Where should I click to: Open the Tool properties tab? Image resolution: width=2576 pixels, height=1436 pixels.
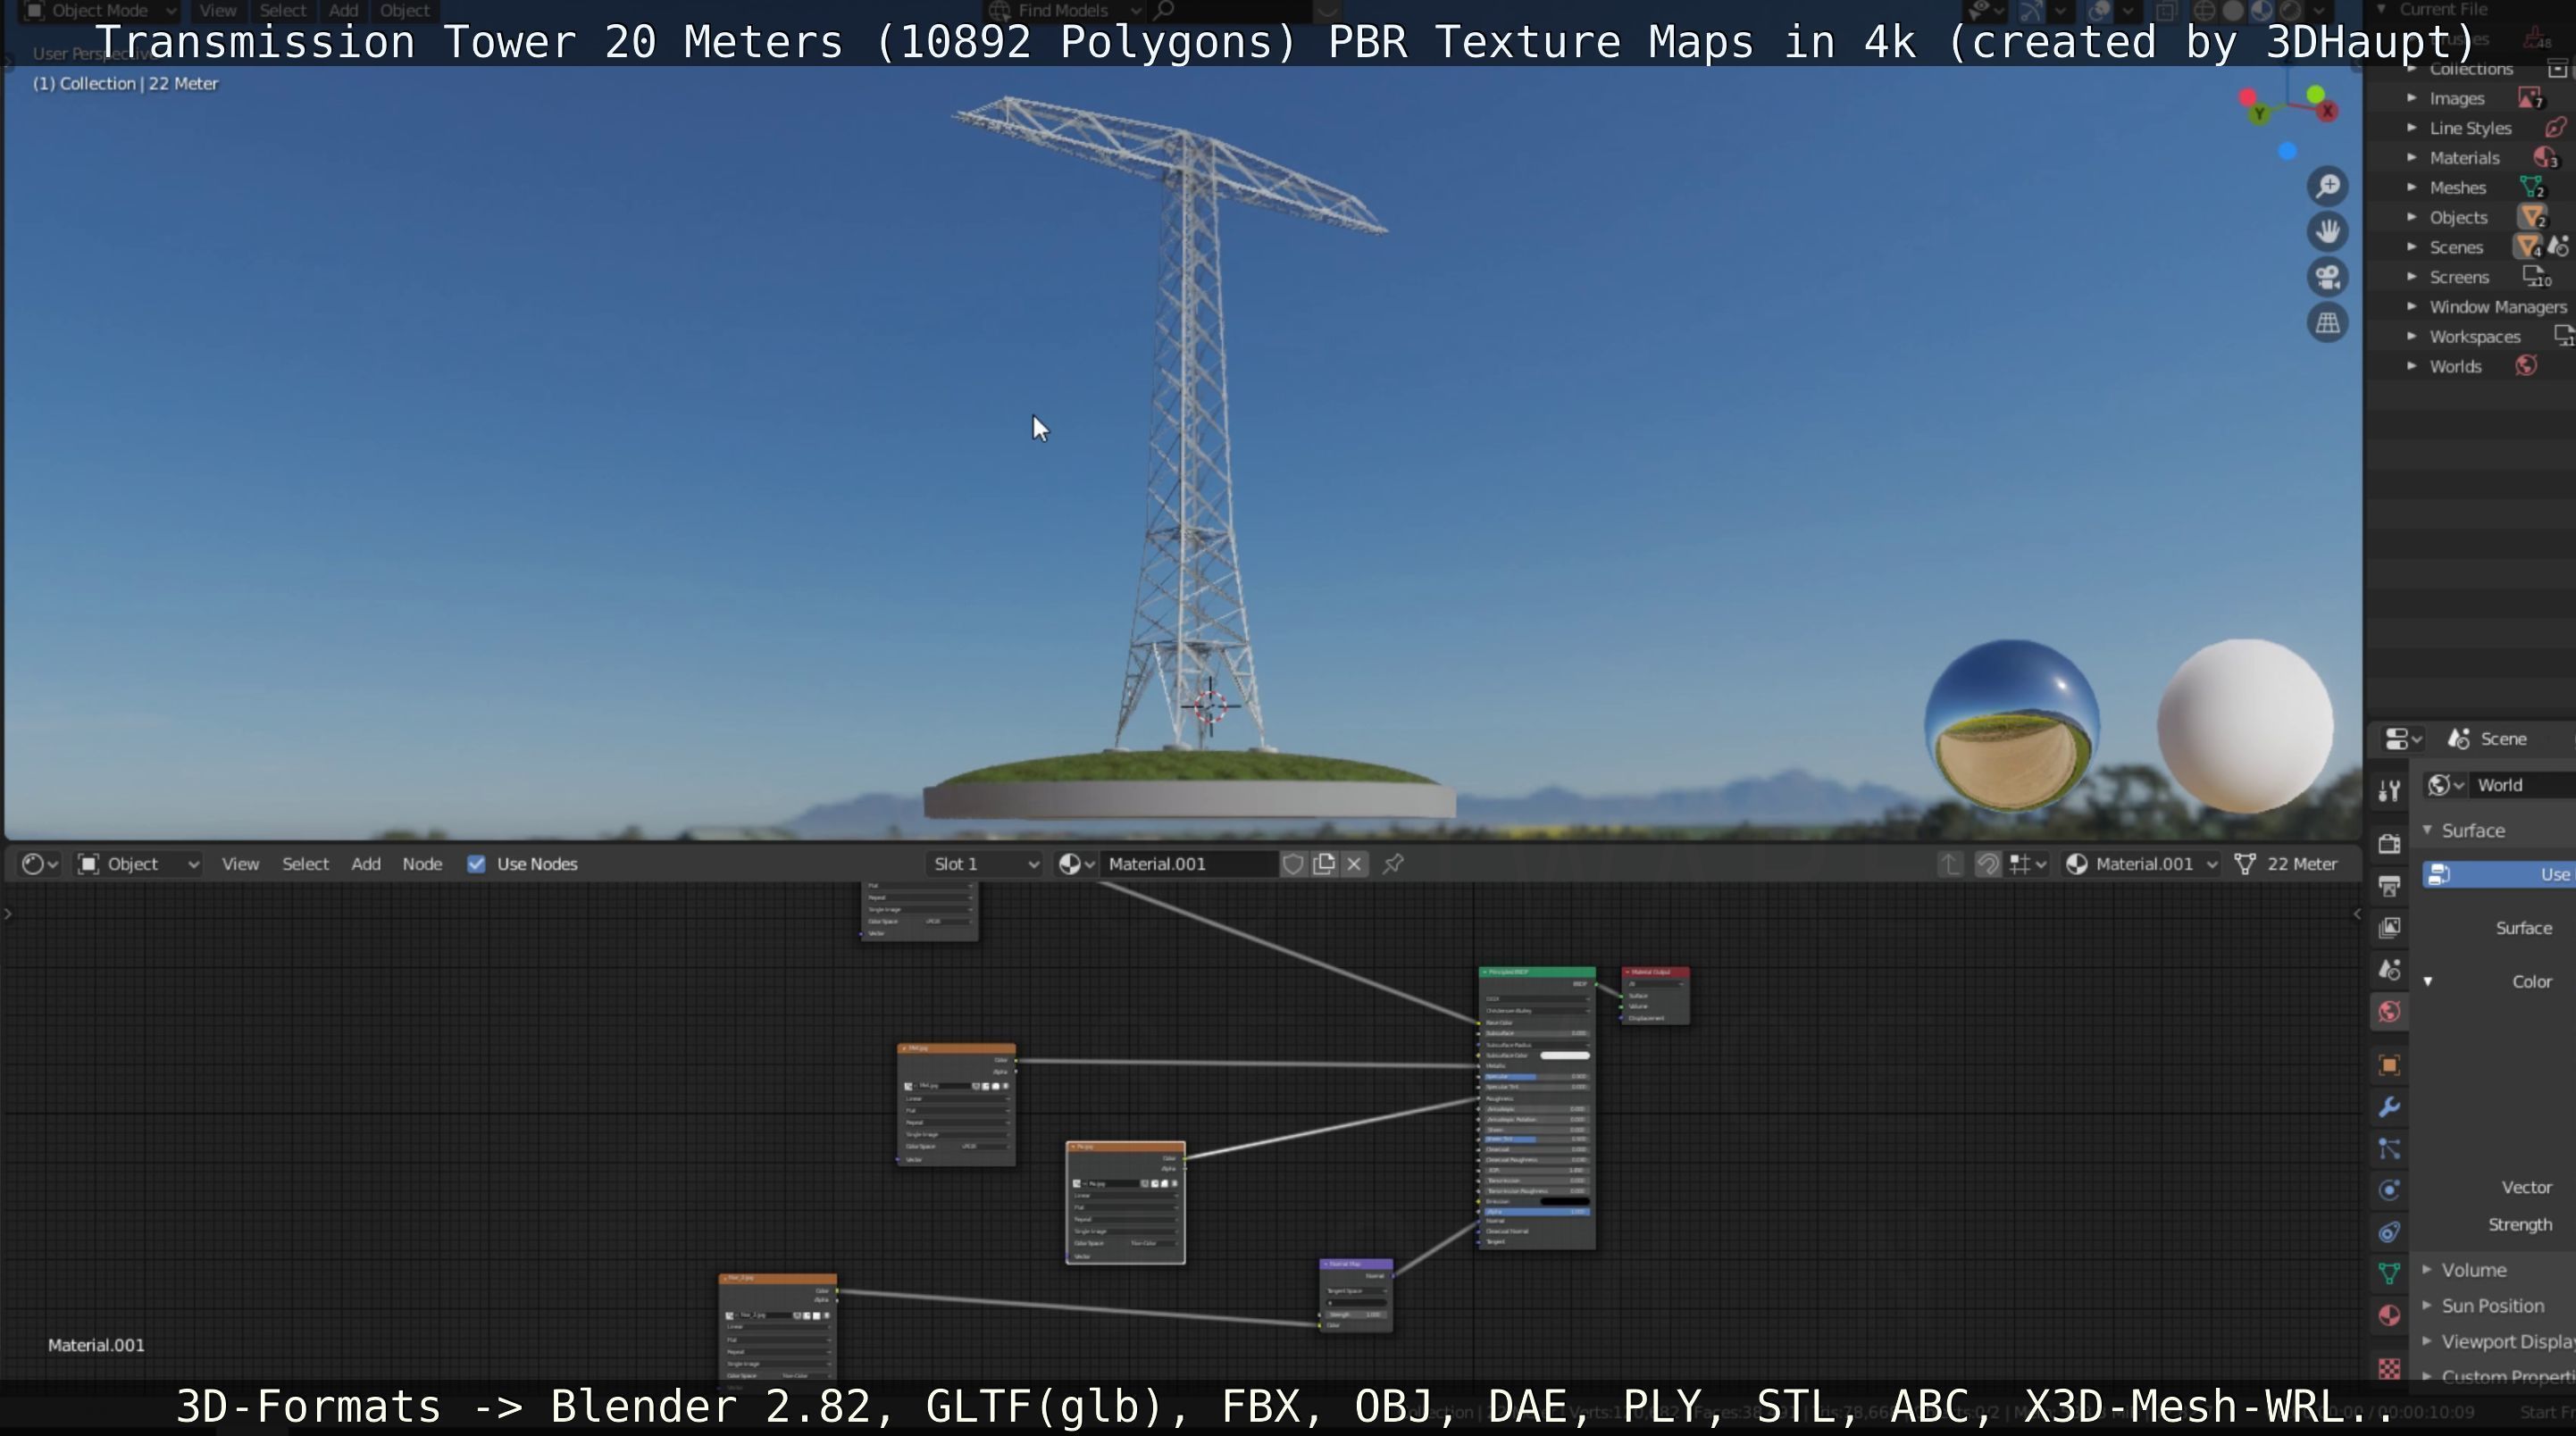tap(2389, 791)
